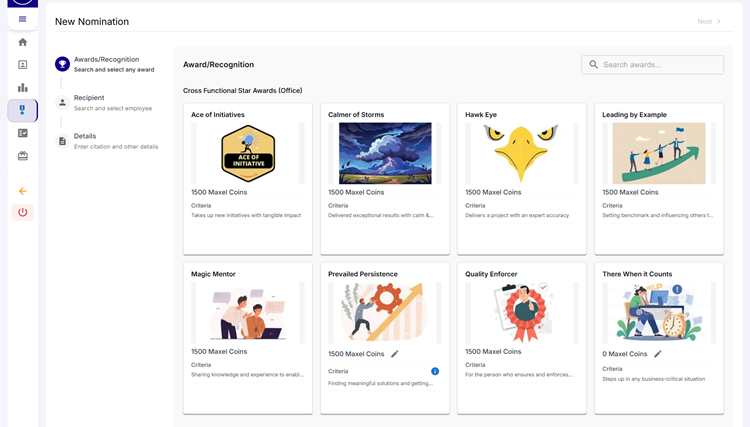Click in the Search awards field
Screen dimensions: 750x427
pos(652,65)
